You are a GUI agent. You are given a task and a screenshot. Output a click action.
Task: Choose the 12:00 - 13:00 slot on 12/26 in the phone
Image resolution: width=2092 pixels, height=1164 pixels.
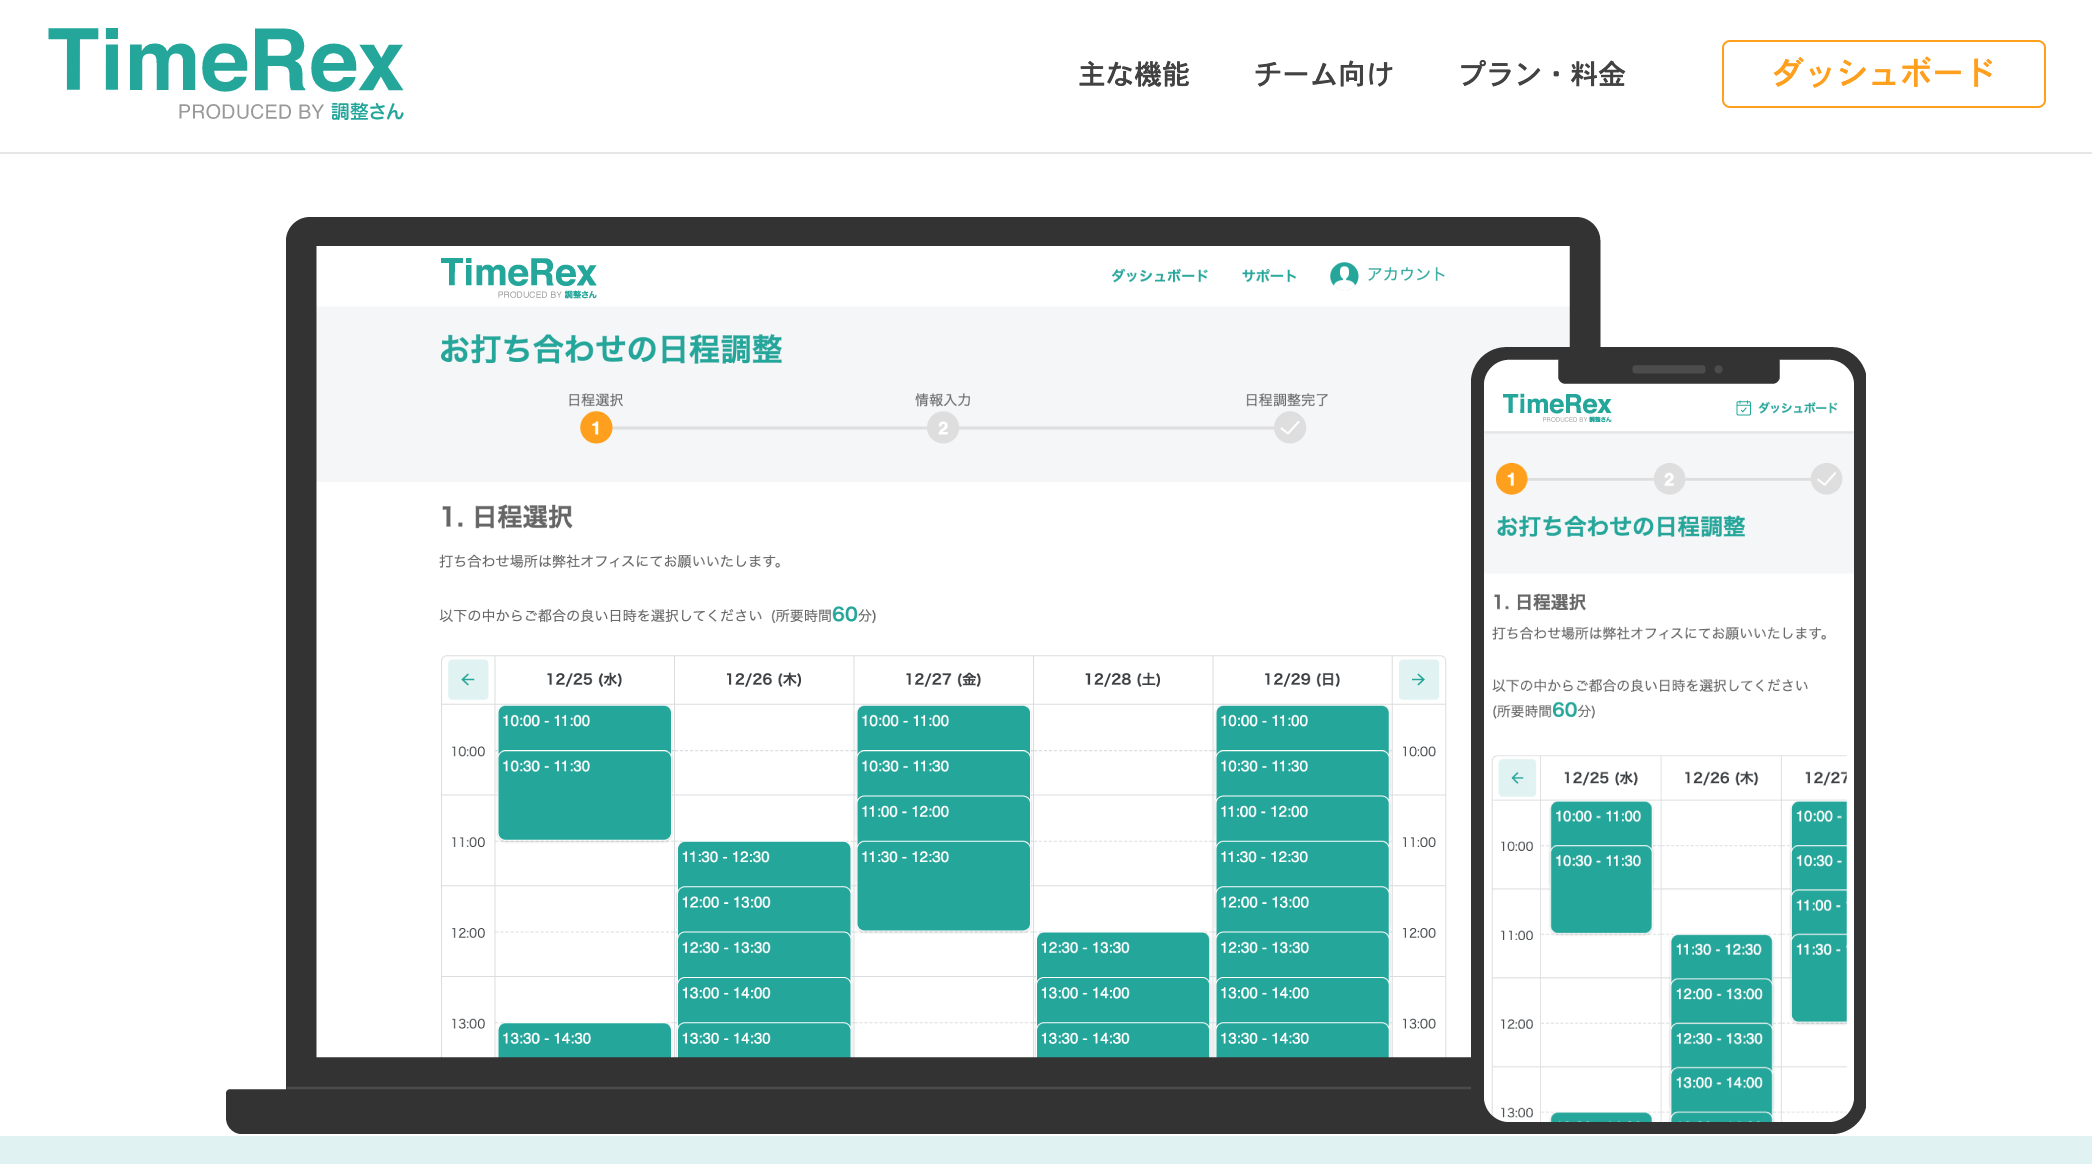point(1721,1000)
